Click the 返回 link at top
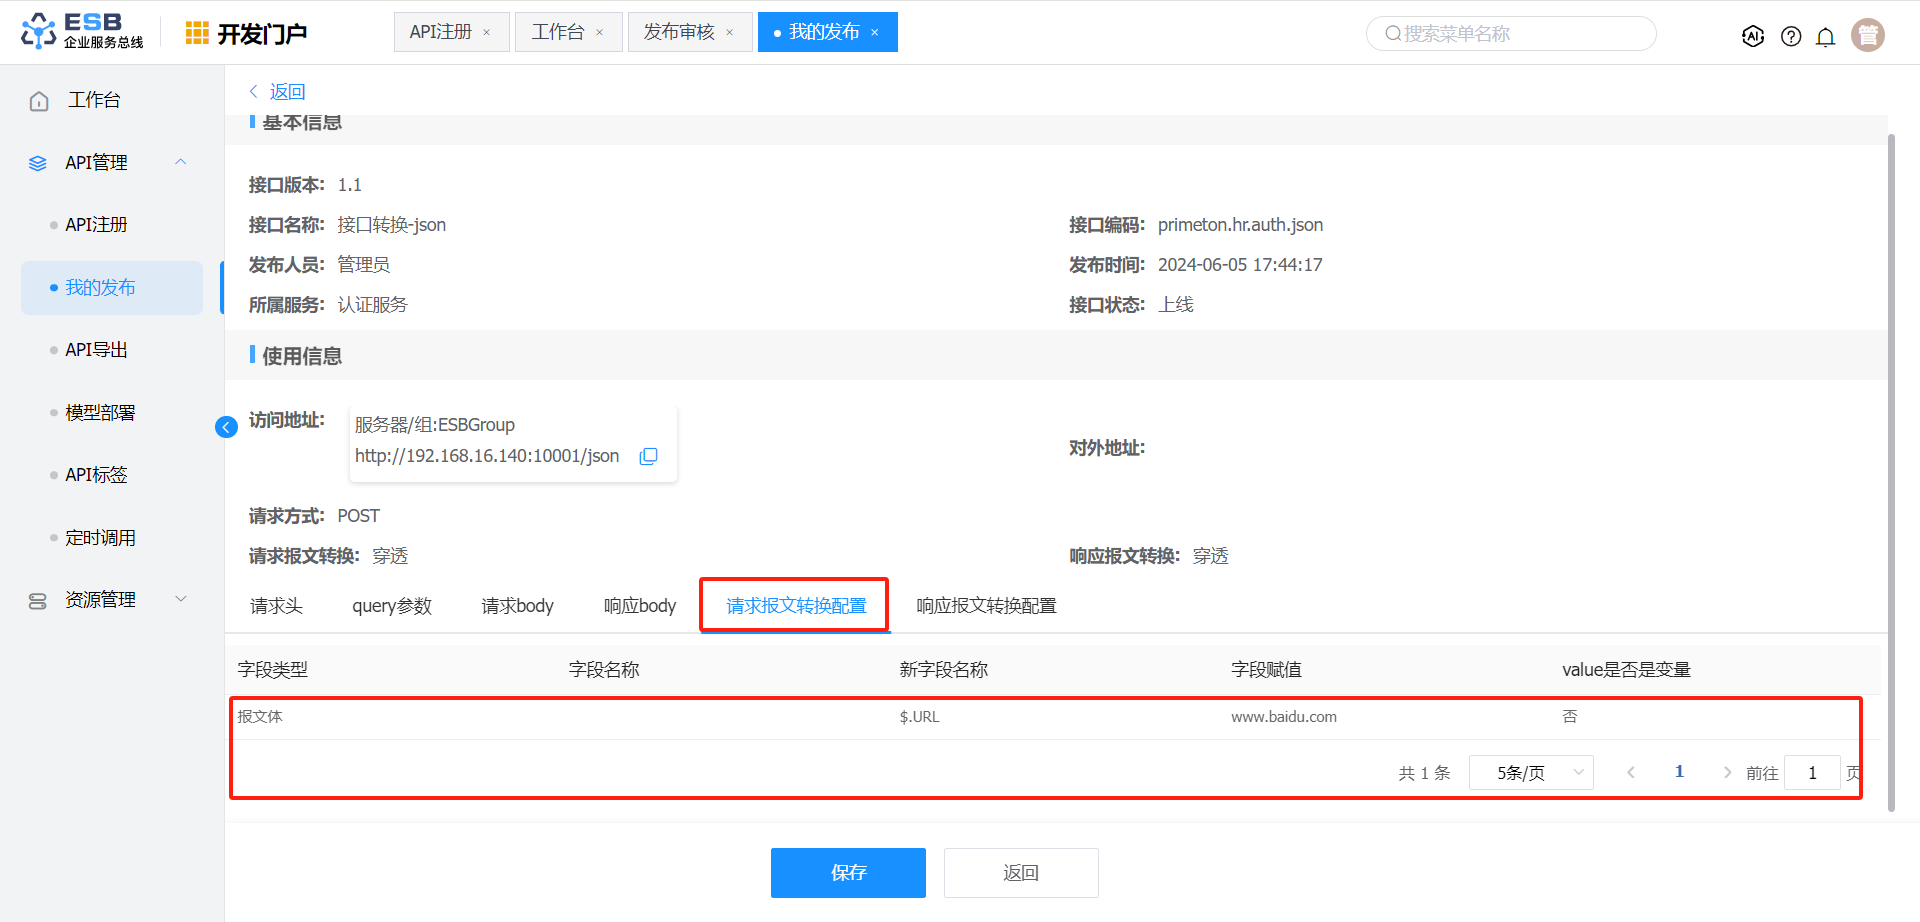 point(286,92)
